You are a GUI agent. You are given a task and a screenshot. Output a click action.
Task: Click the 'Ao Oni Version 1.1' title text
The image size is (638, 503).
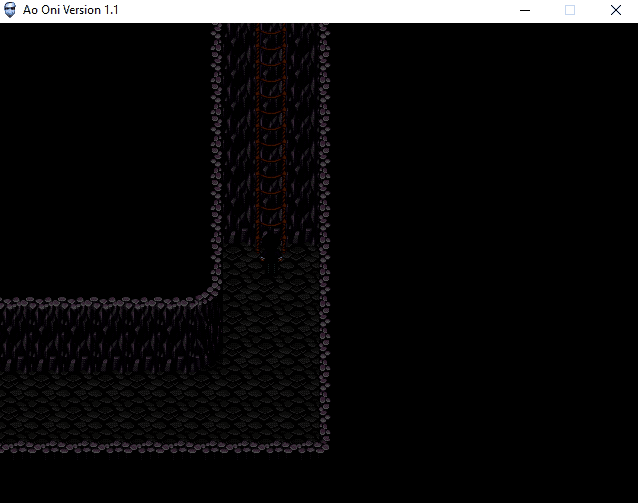pos(70,10)
